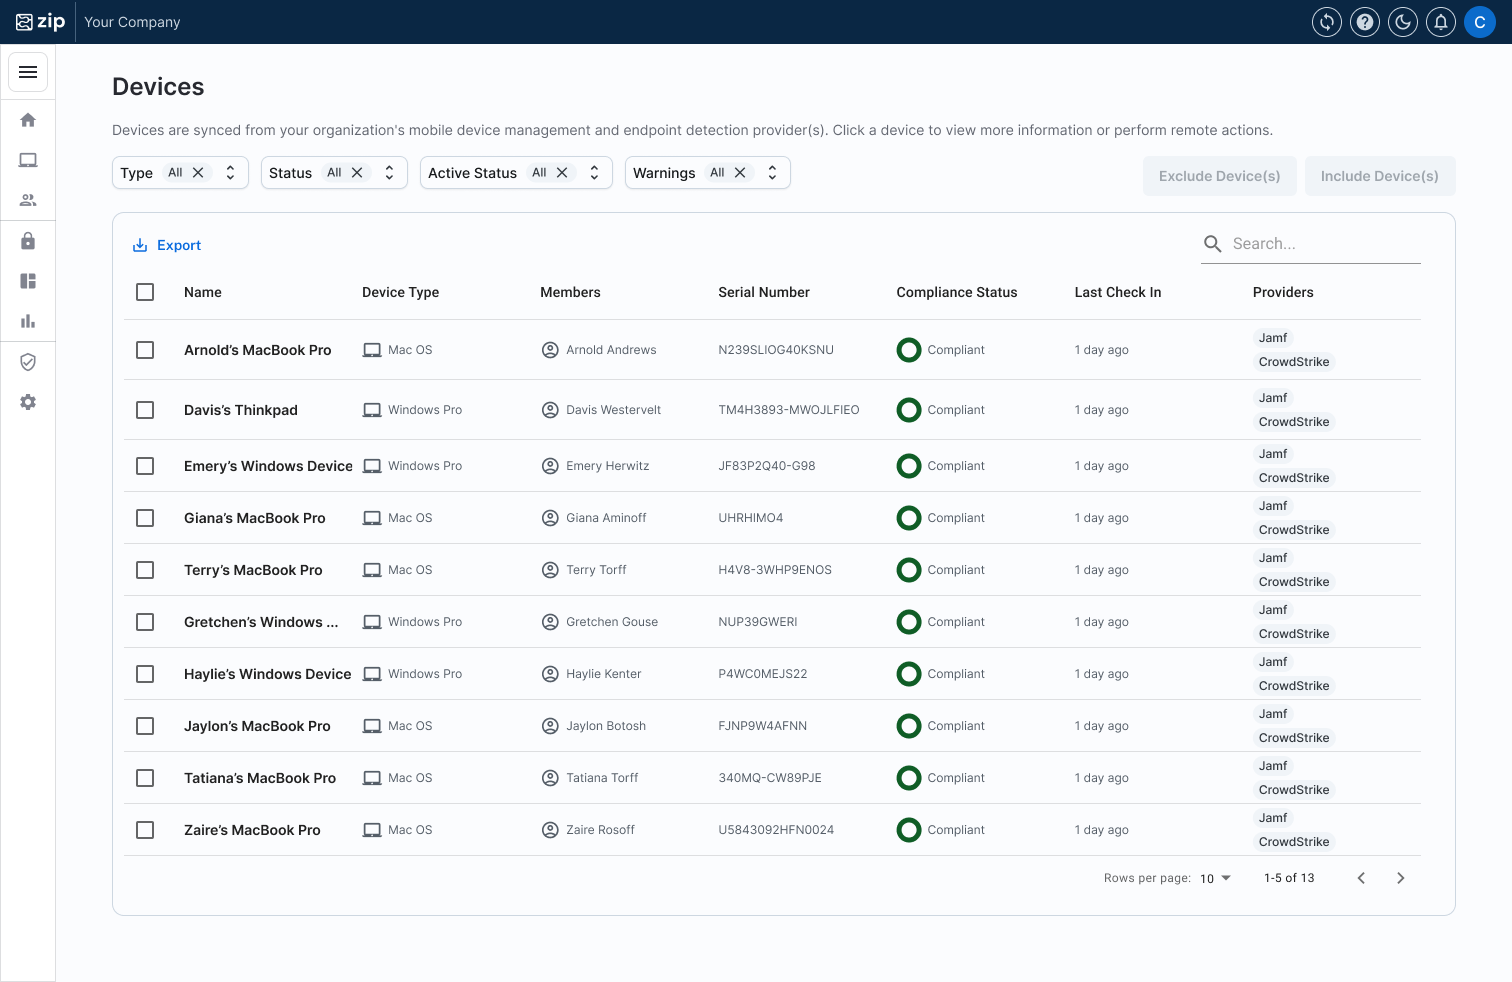Open the notifications bell icon

tap(1441, 22)
